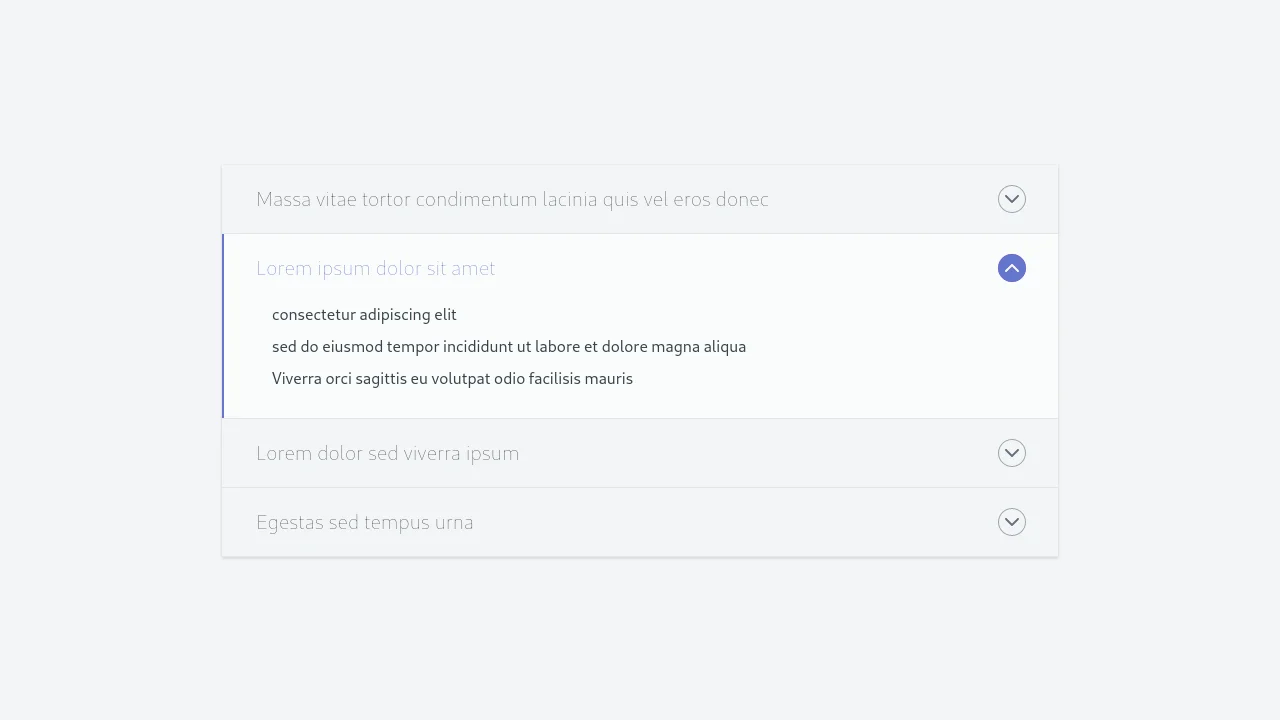Click the word "viverra" in the third header

(438, 453)
